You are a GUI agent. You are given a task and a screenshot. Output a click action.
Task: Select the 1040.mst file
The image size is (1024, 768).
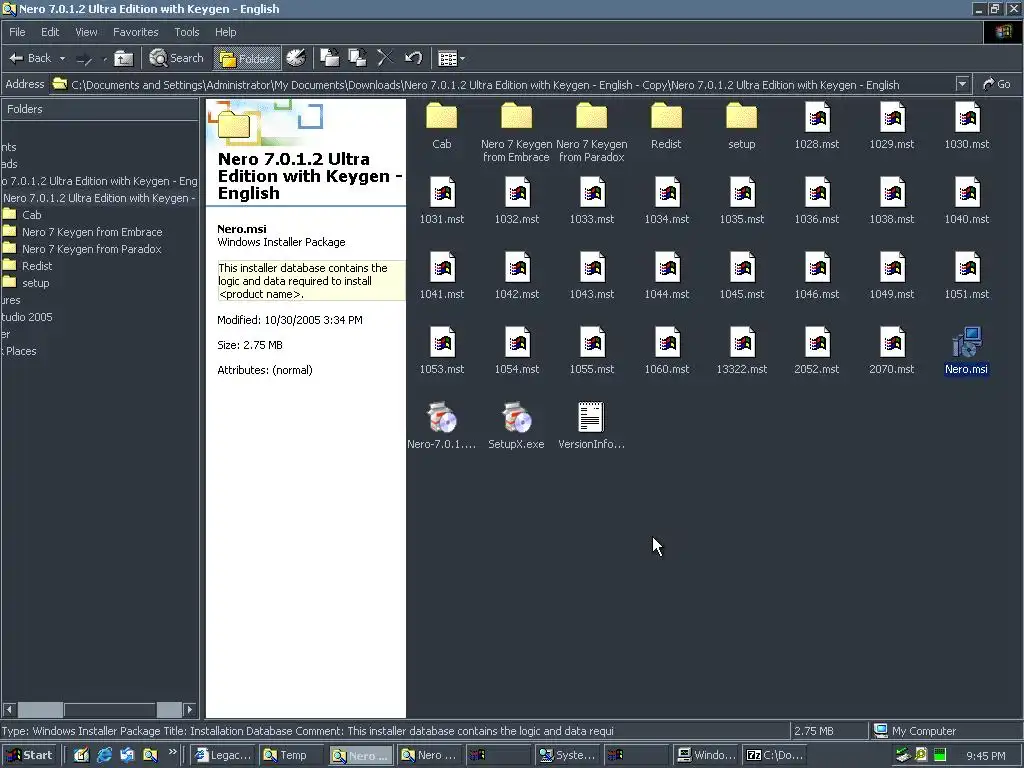[967, 202]
